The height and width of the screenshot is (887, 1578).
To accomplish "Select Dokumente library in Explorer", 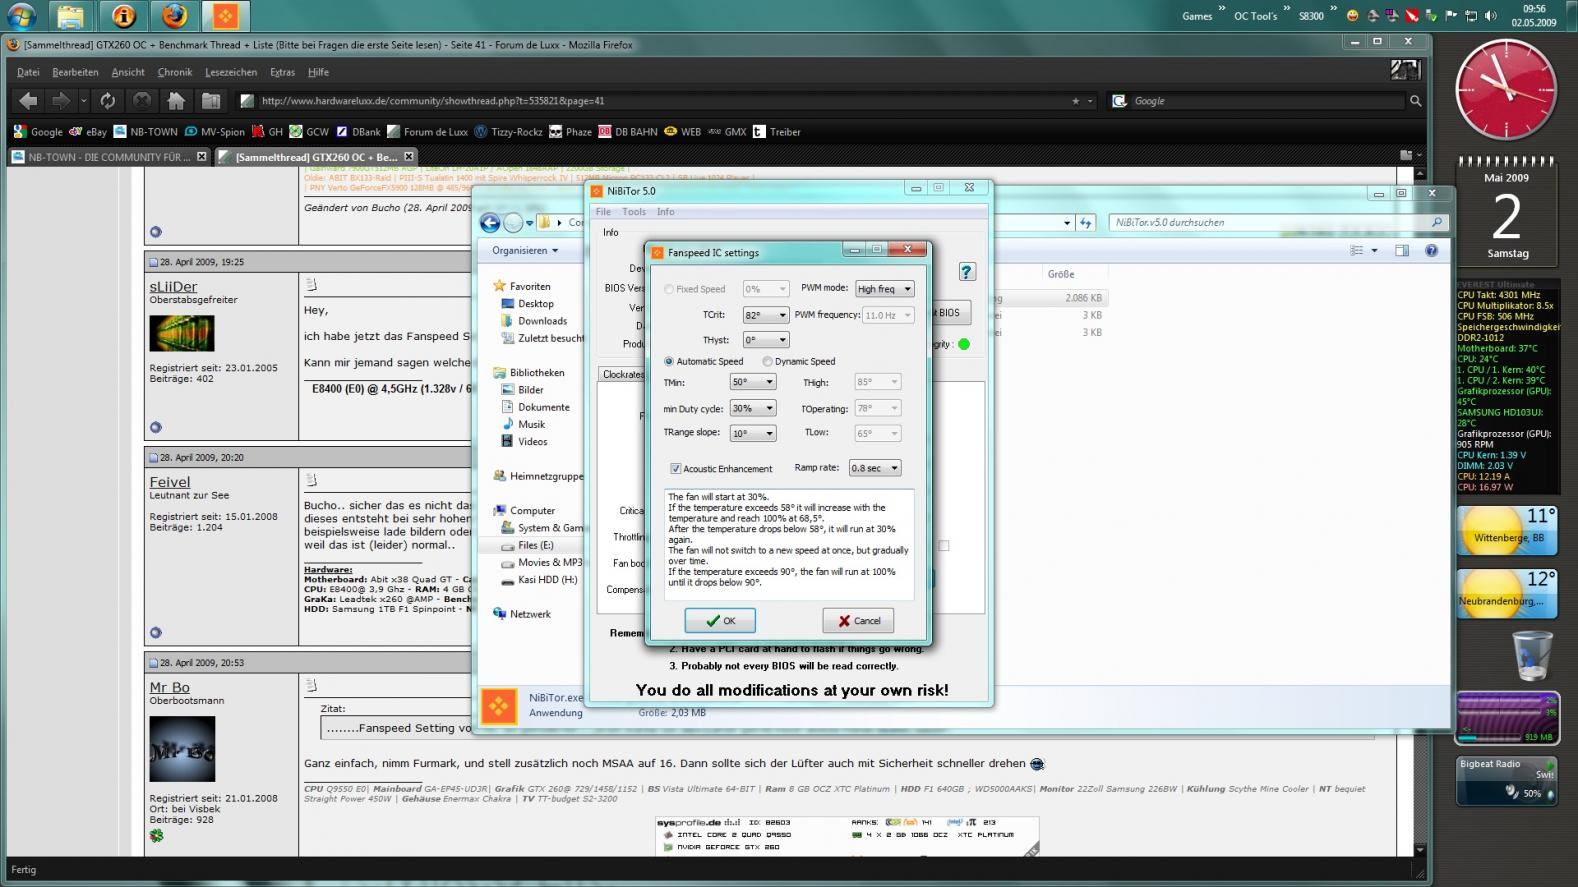I will pyautogui.click(x=543, y=407).
